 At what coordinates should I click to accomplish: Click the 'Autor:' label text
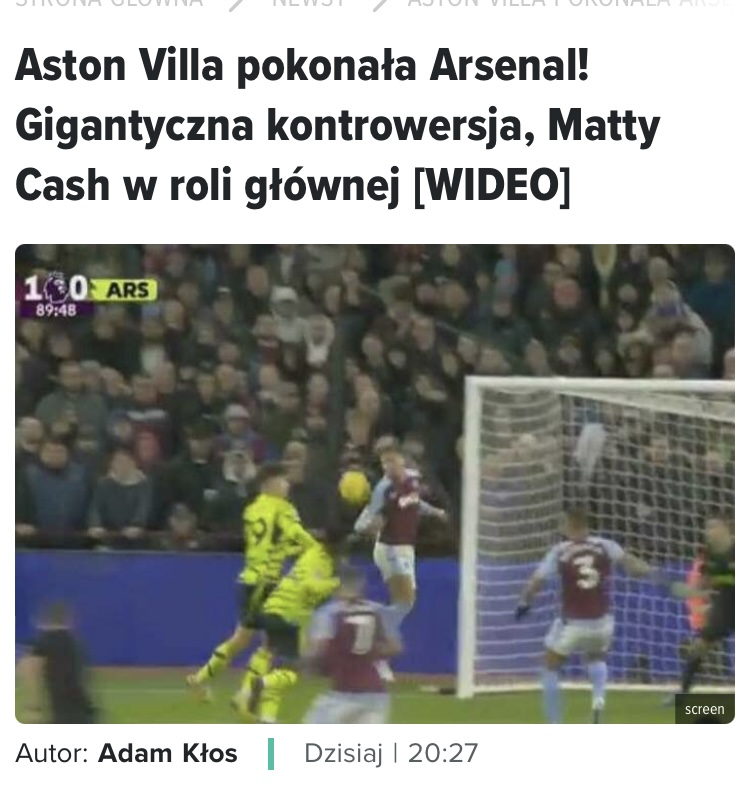(x=52, y=753)
